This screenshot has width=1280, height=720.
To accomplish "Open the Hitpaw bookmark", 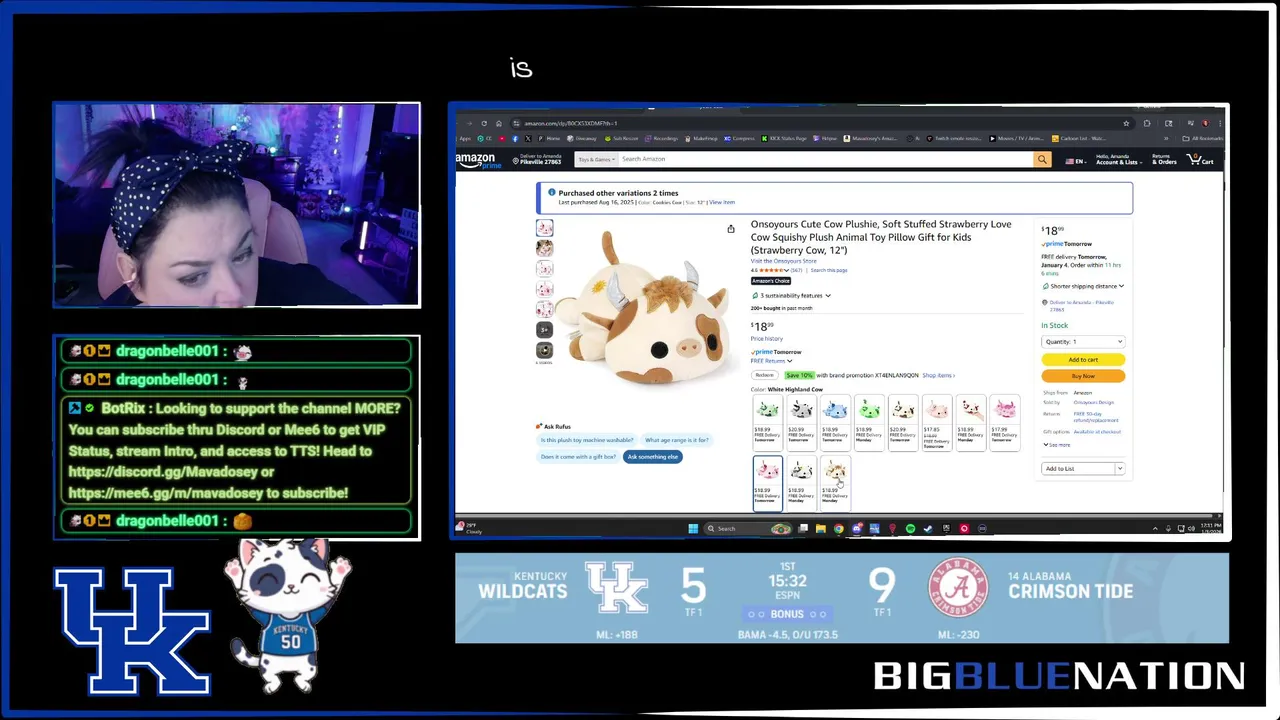I will coord(825,139).
